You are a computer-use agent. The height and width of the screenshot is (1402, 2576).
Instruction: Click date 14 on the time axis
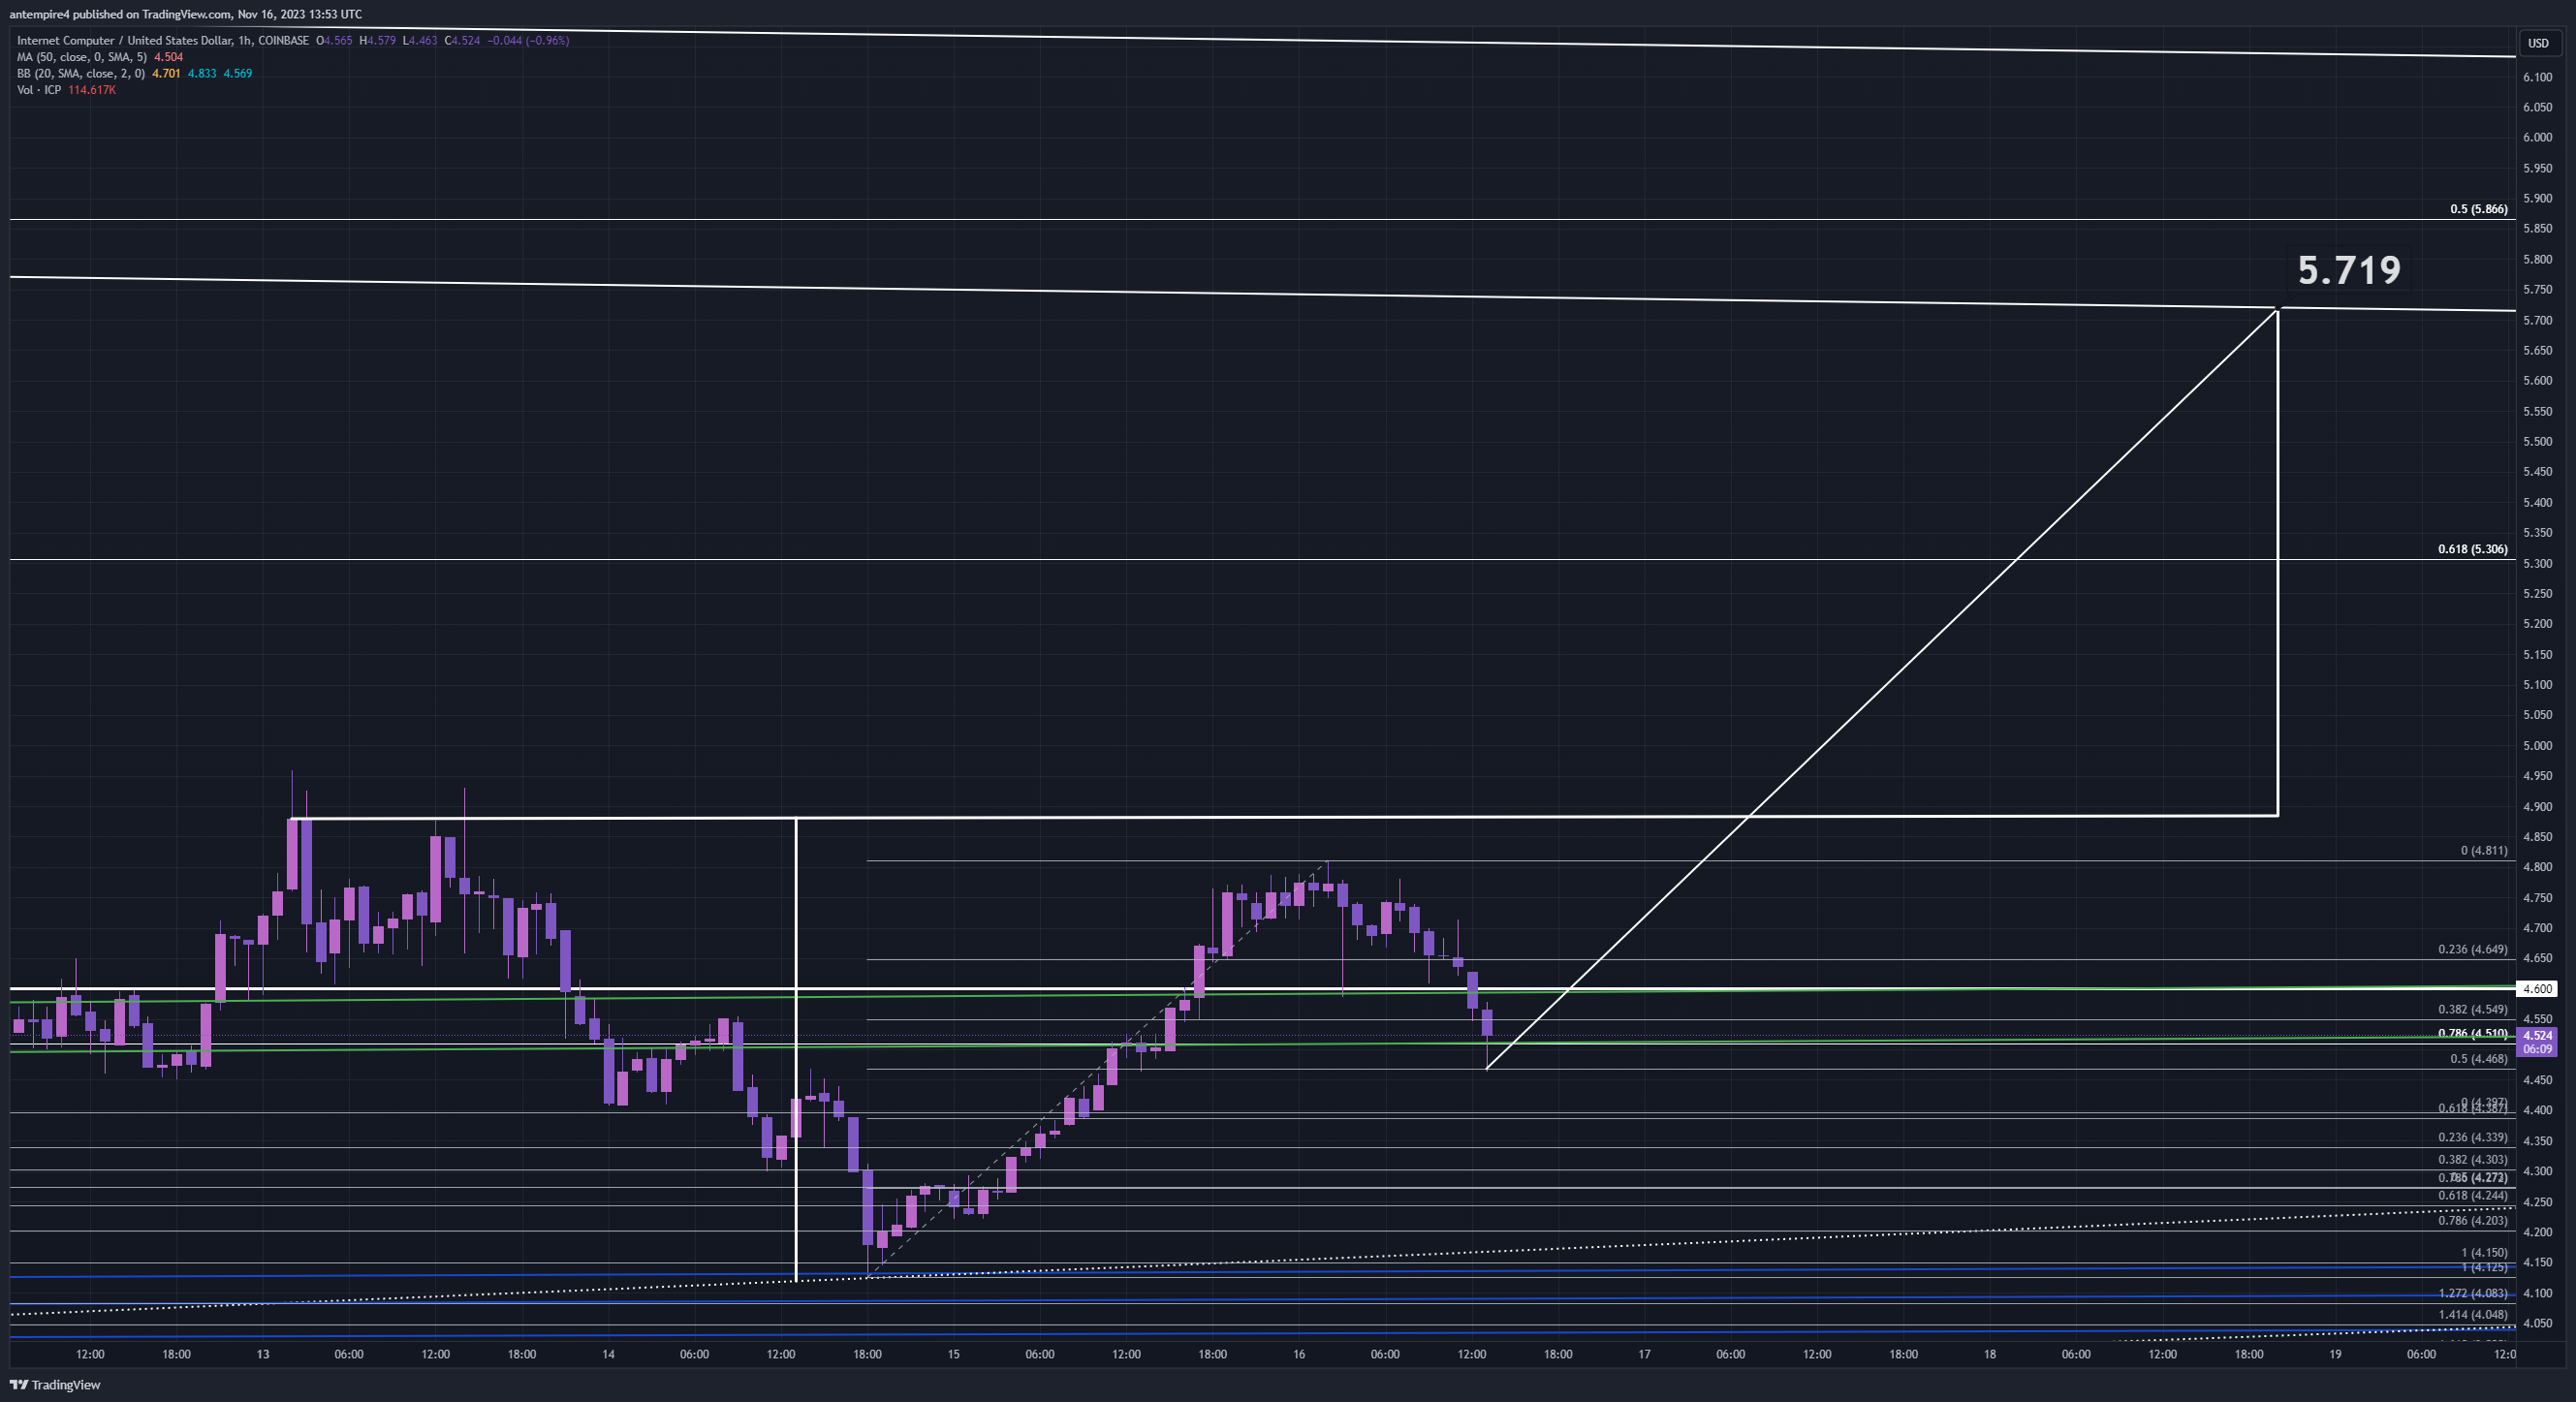click(x=608, y=1355)
